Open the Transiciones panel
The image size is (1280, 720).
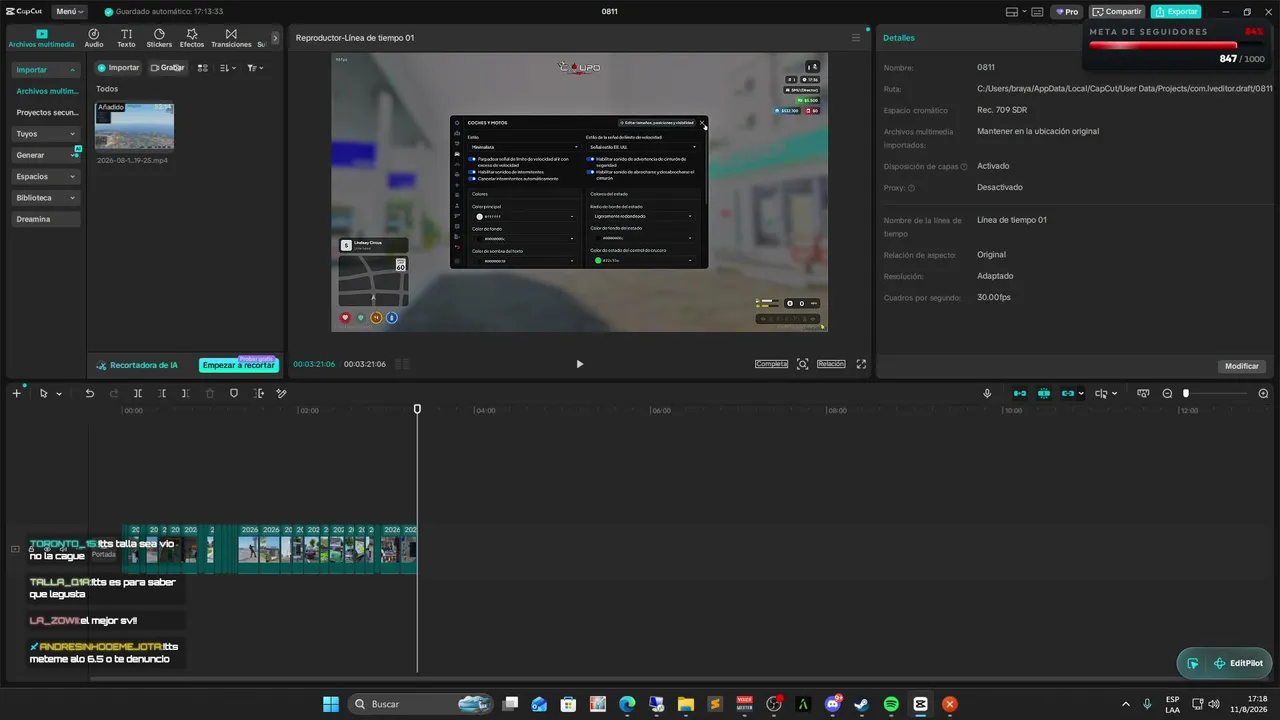231,38
